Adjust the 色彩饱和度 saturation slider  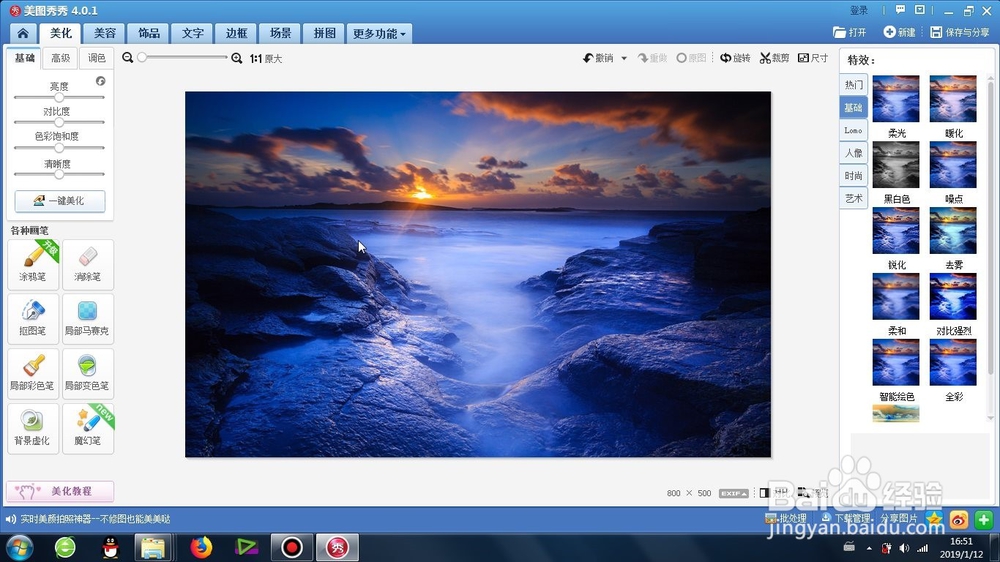(59, 147)
